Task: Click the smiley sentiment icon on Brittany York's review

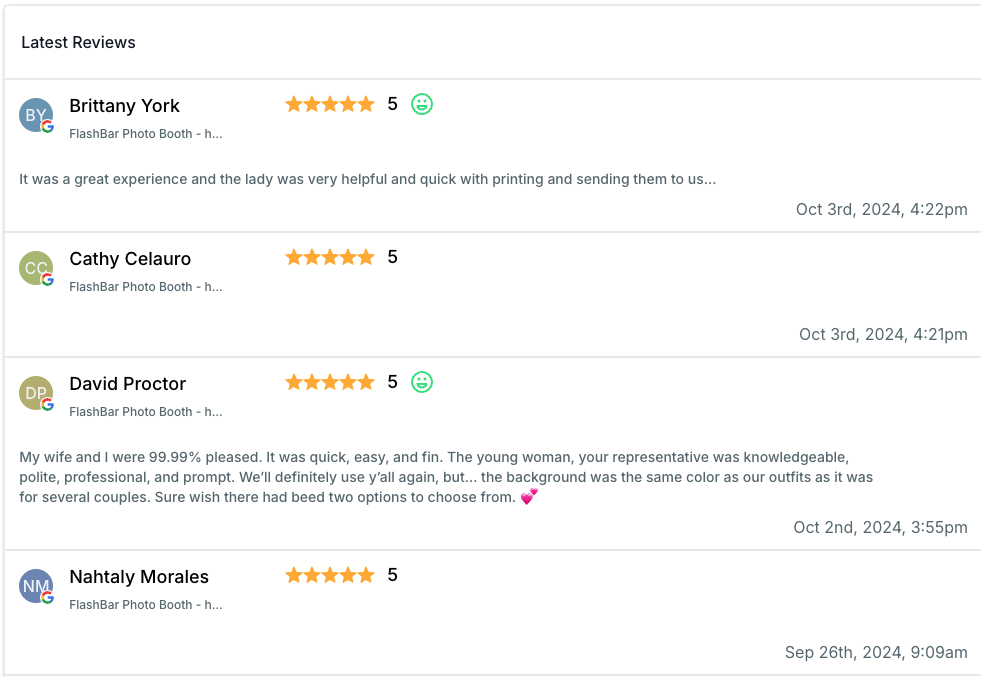Action: 422,104
